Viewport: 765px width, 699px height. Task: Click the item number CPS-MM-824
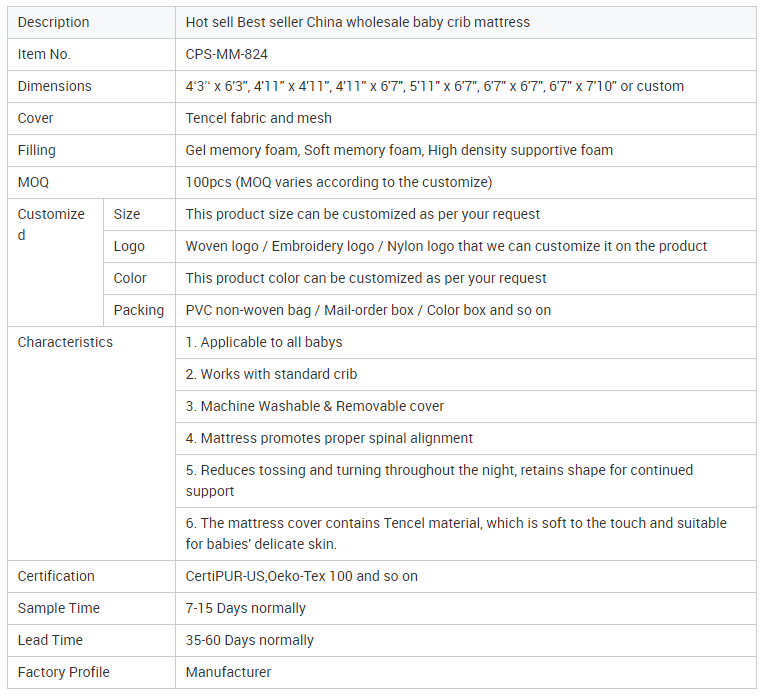pos(226,54)
